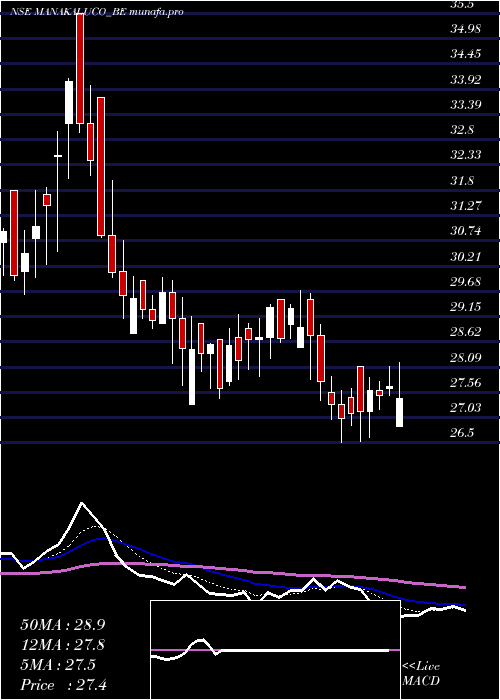
Task: Click the 34.98 price axis label
Action: (x=466, y=29)
